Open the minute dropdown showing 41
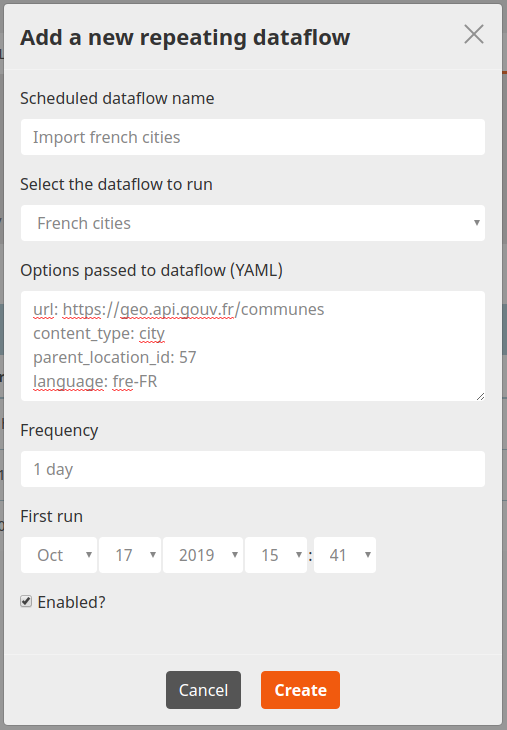 pos(345,555)
